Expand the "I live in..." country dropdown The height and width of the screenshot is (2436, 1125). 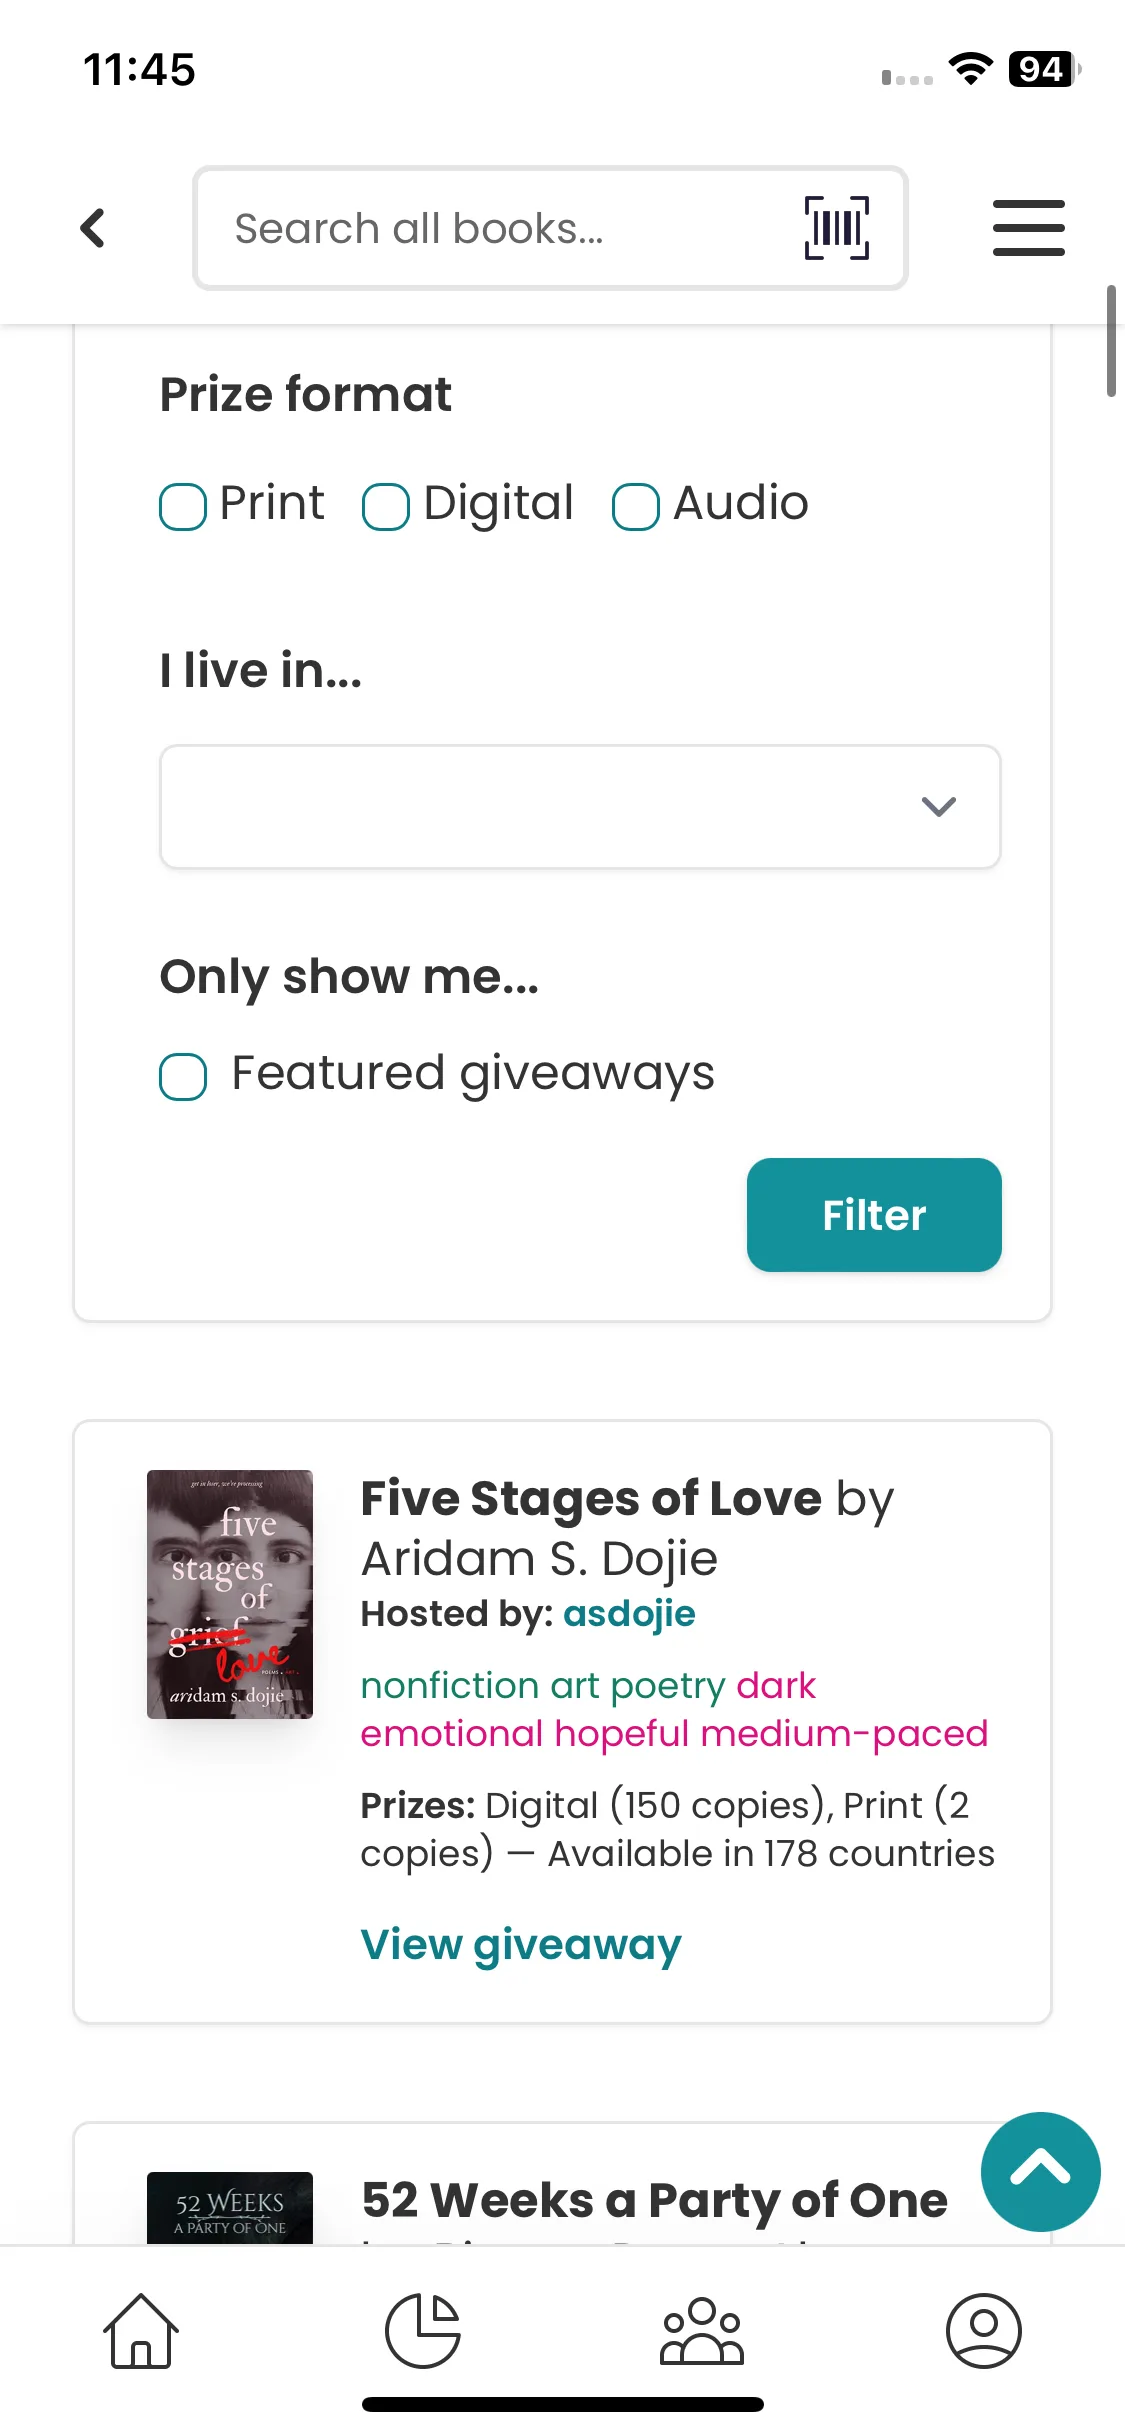point(580,806)
